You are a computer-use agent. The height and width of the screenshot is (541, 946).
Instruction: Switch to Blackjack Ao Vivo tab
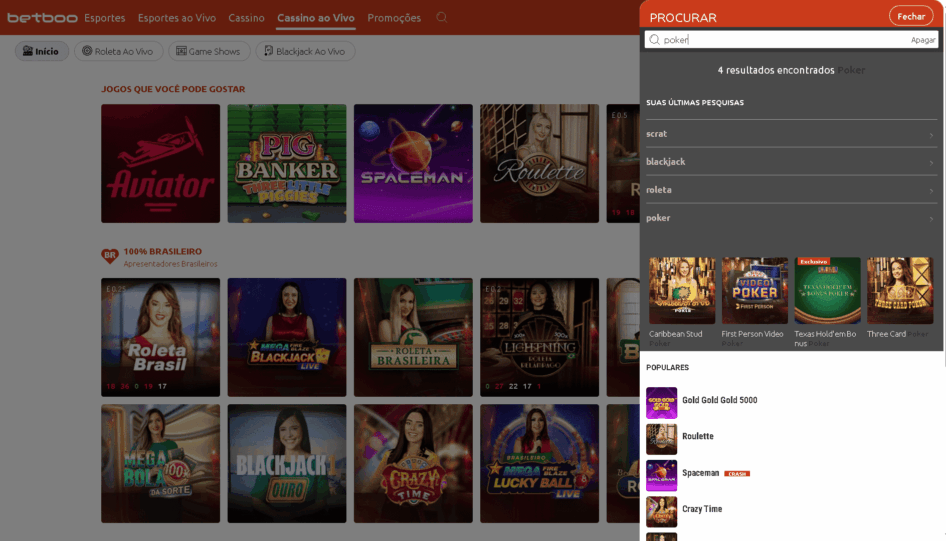point(305,51)
